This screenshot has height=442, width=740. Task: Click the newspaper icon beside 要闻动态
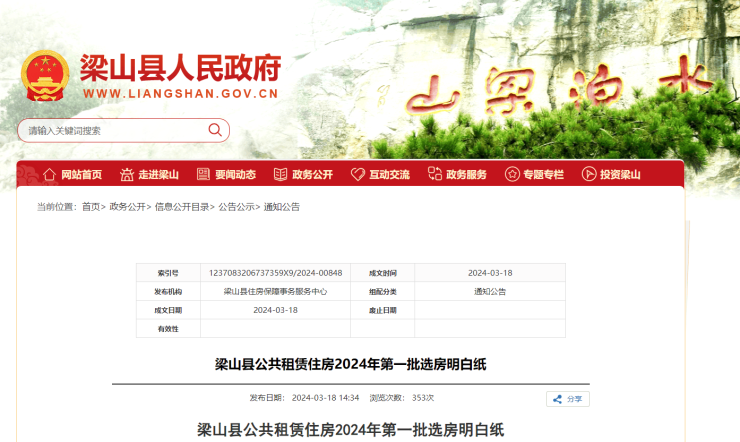point(203,174)
